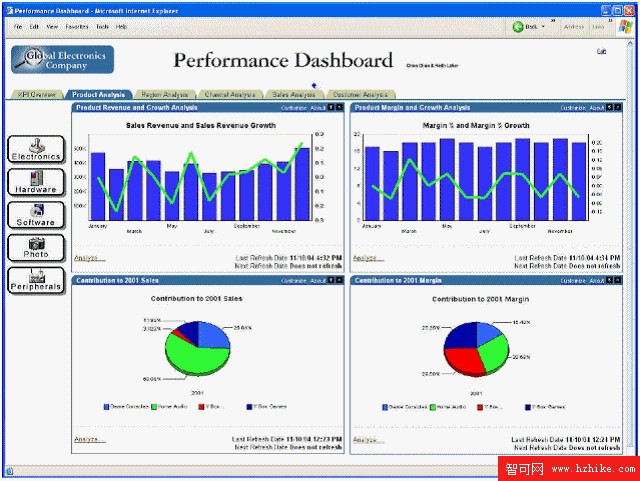
Task: Expand the browser toolbar overflow chevron
Action: click(553, 20)
